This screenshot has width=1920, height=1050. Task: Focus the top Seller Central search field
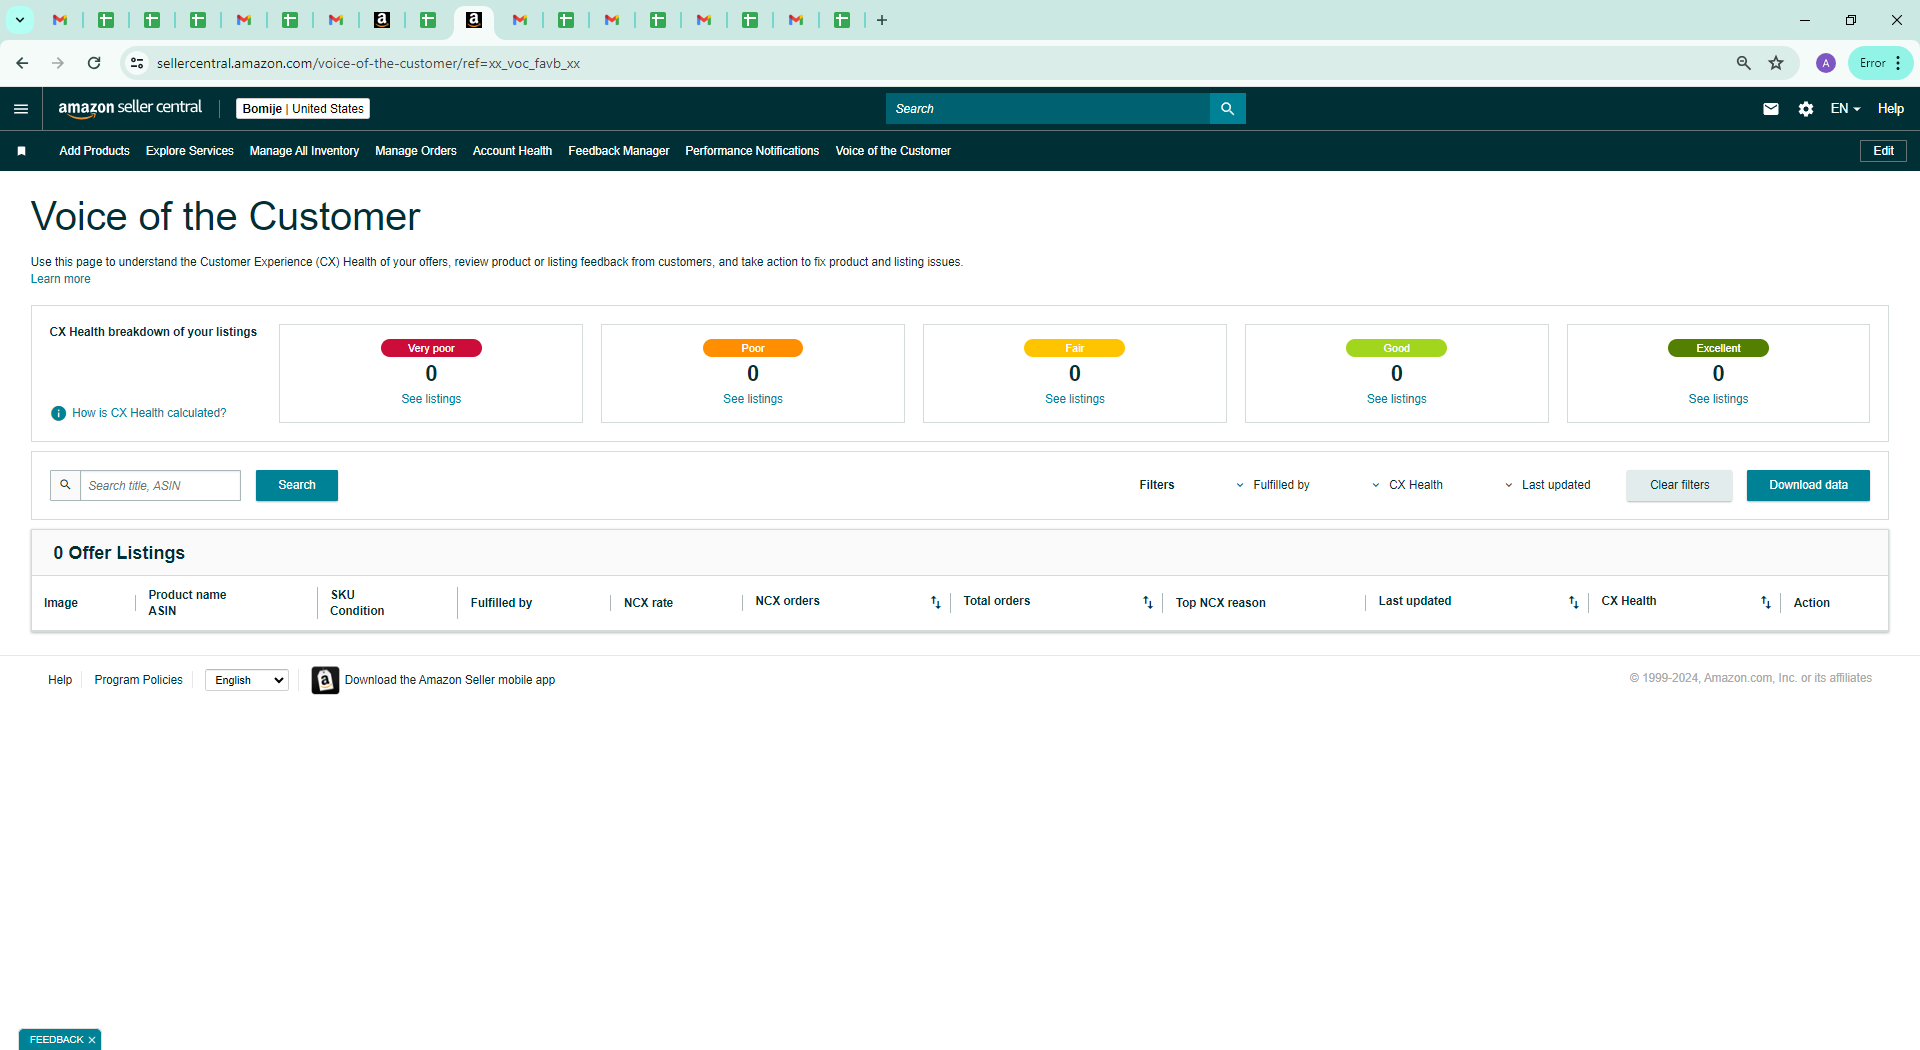[x=1047, y=109]
